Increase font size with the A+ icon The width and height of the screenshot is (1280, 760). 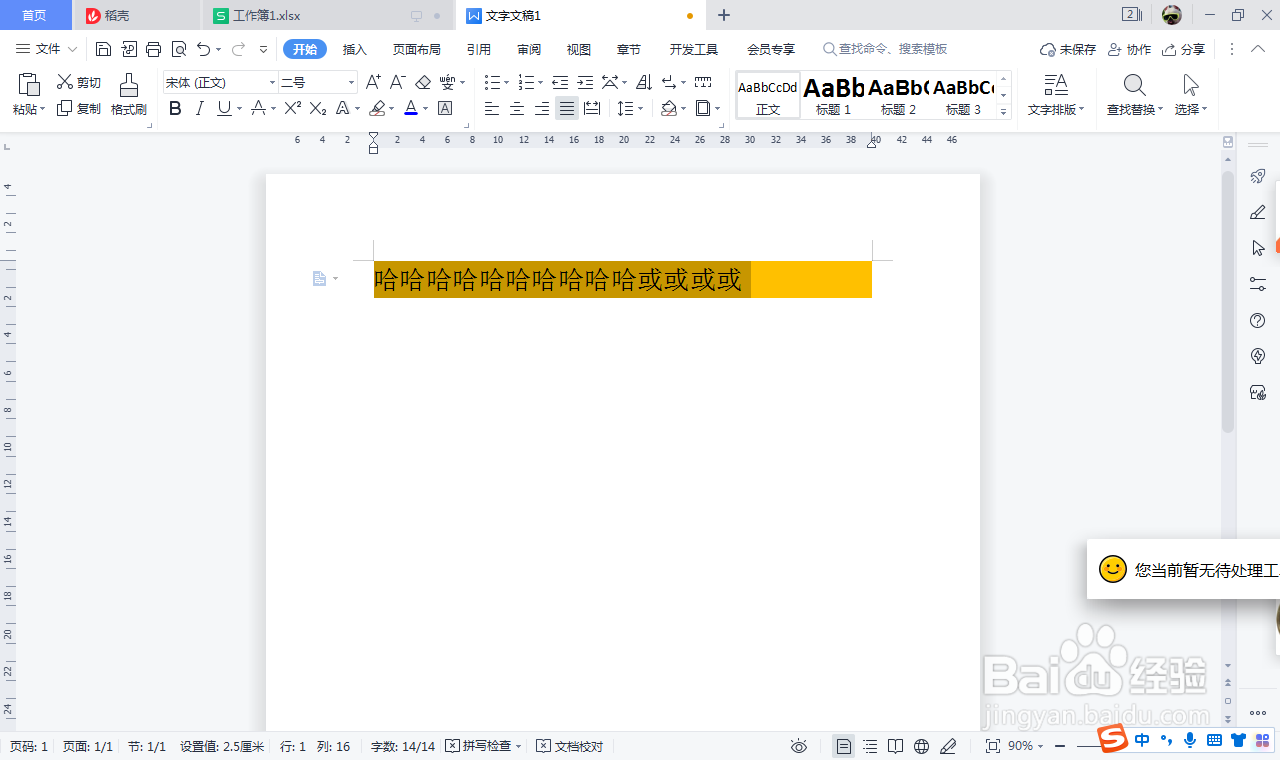pyautogui.click(x=373, y=82)
